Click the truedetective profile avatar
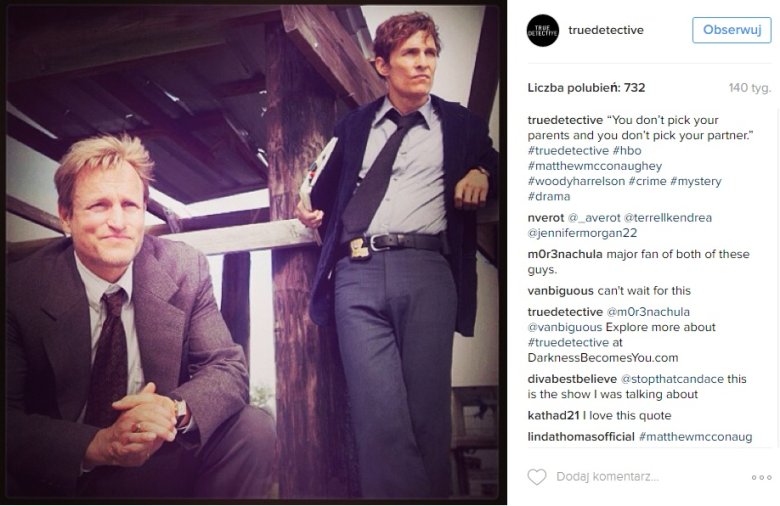Screen dimensions: 780x506 click(542, 30)
